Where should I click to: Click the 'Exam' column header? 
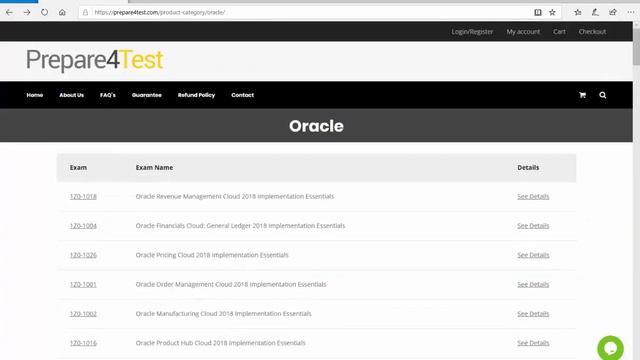click(x=78, y=168)
